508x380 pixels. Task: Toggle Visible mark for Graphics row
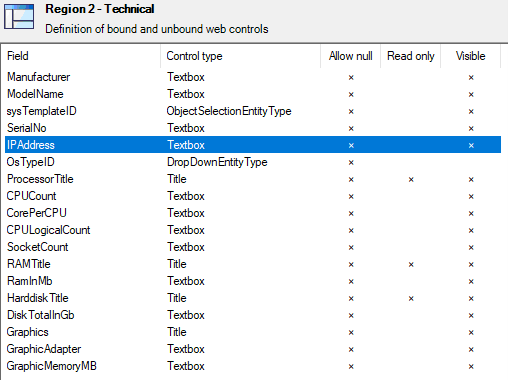click(x=471, y=333)
